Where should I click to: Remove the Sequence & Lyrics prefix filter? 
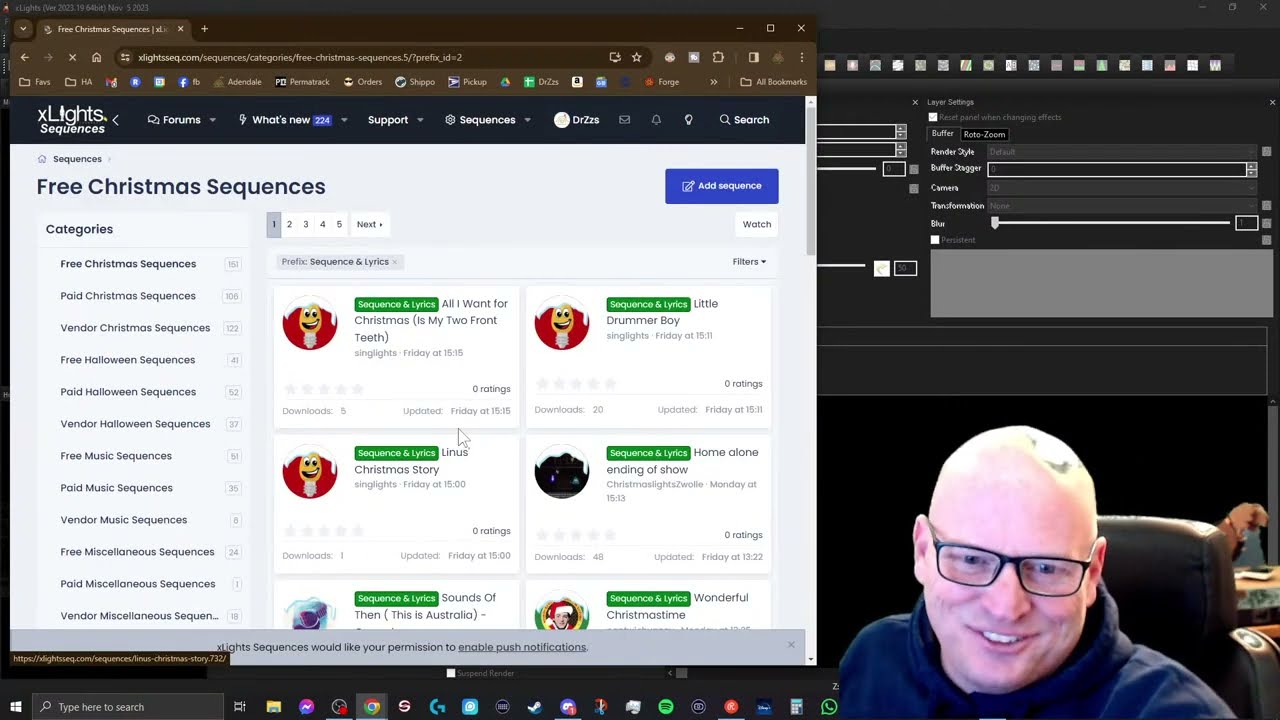point(394,262)
